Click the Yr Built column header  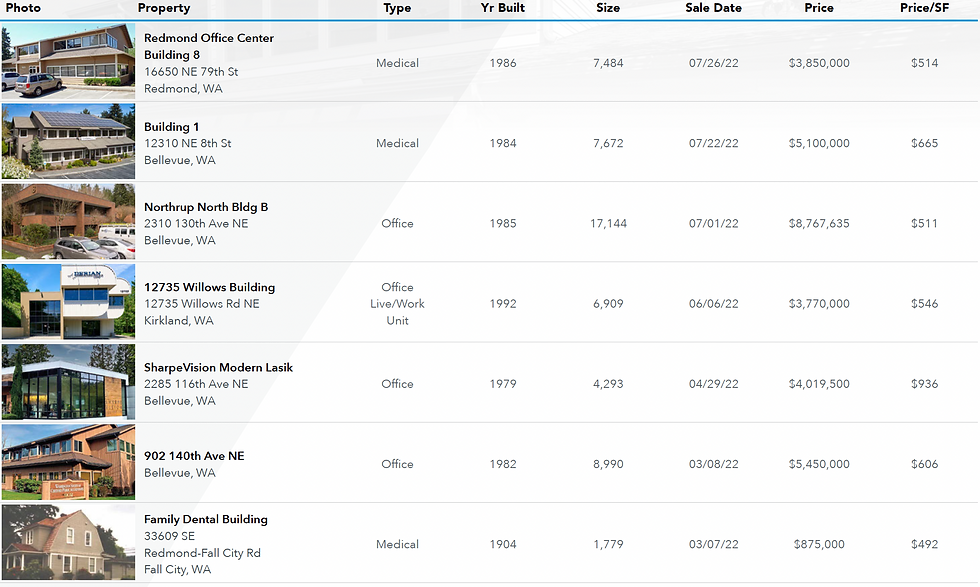coord(502,8)
